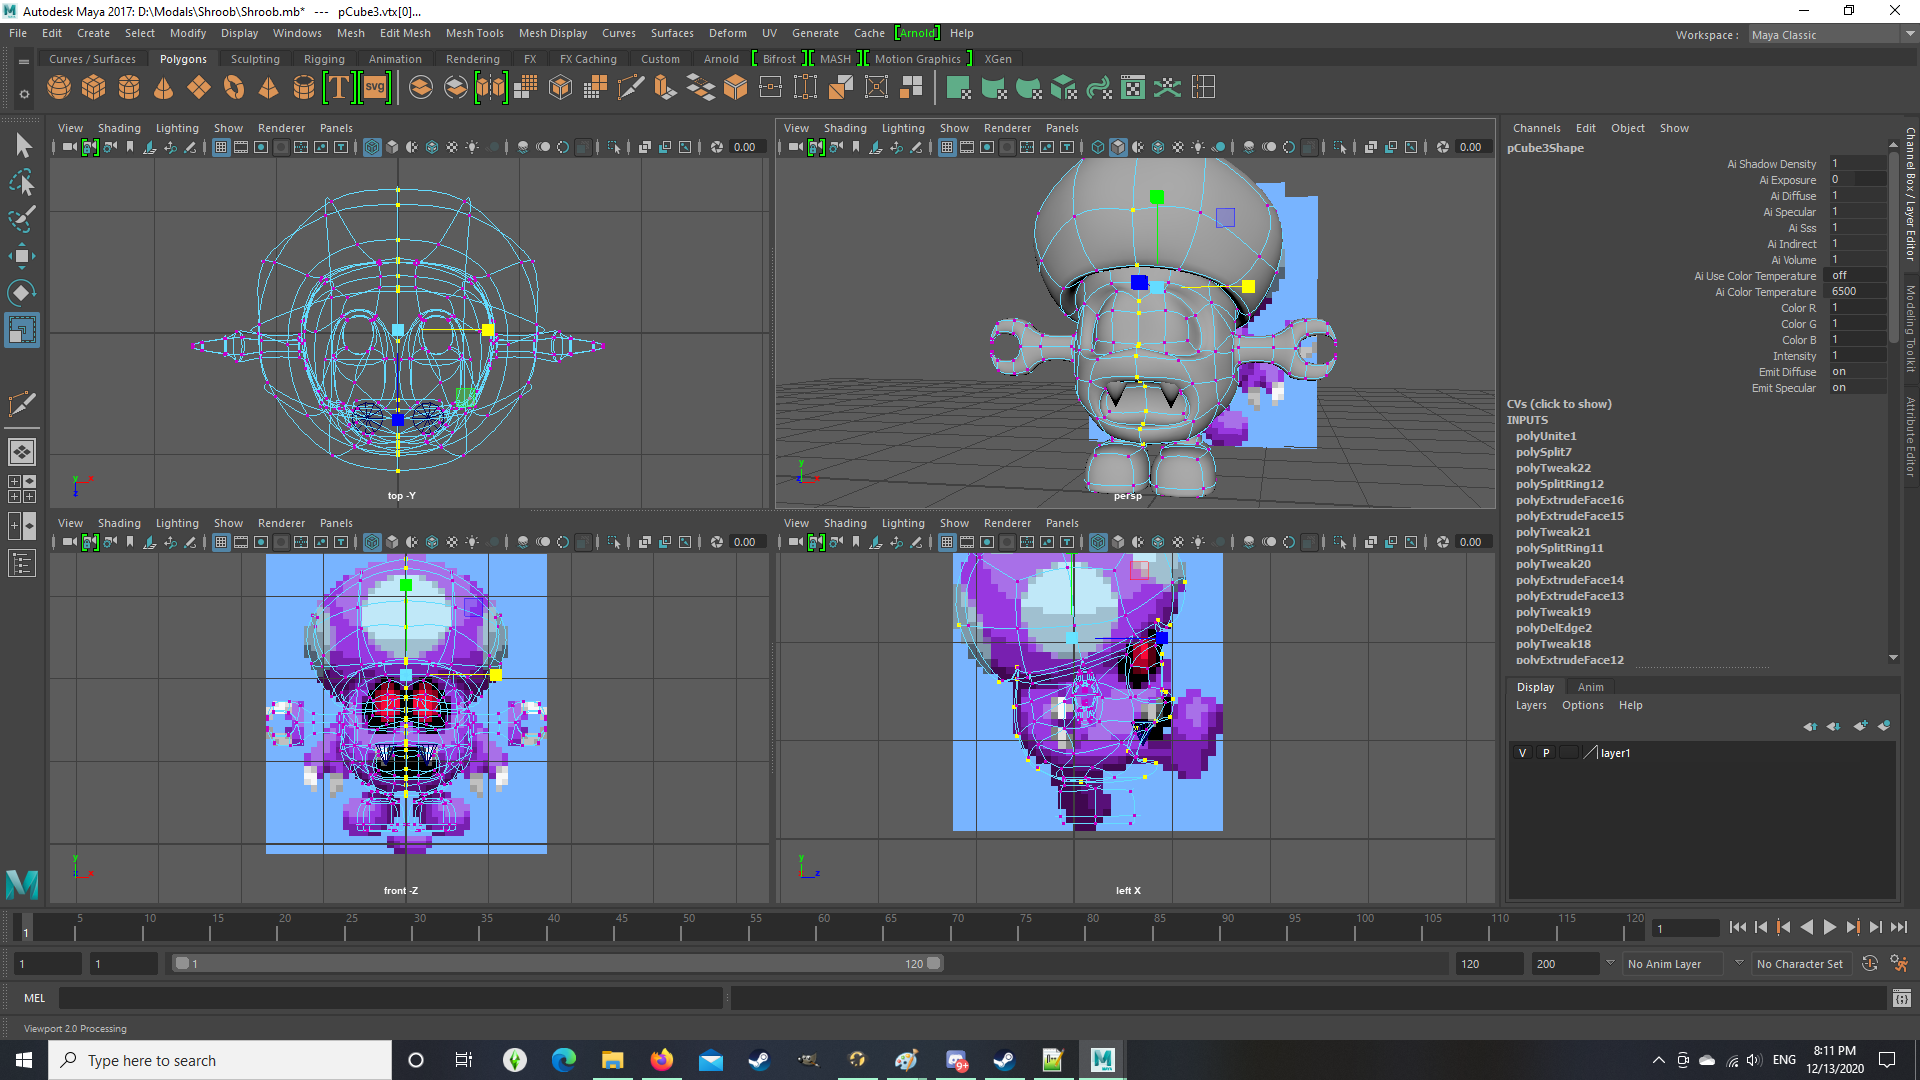The image size is (1920, 1080).
Task: Select the polyExtrudeFace16 input node
Action: pos(1569,500)
